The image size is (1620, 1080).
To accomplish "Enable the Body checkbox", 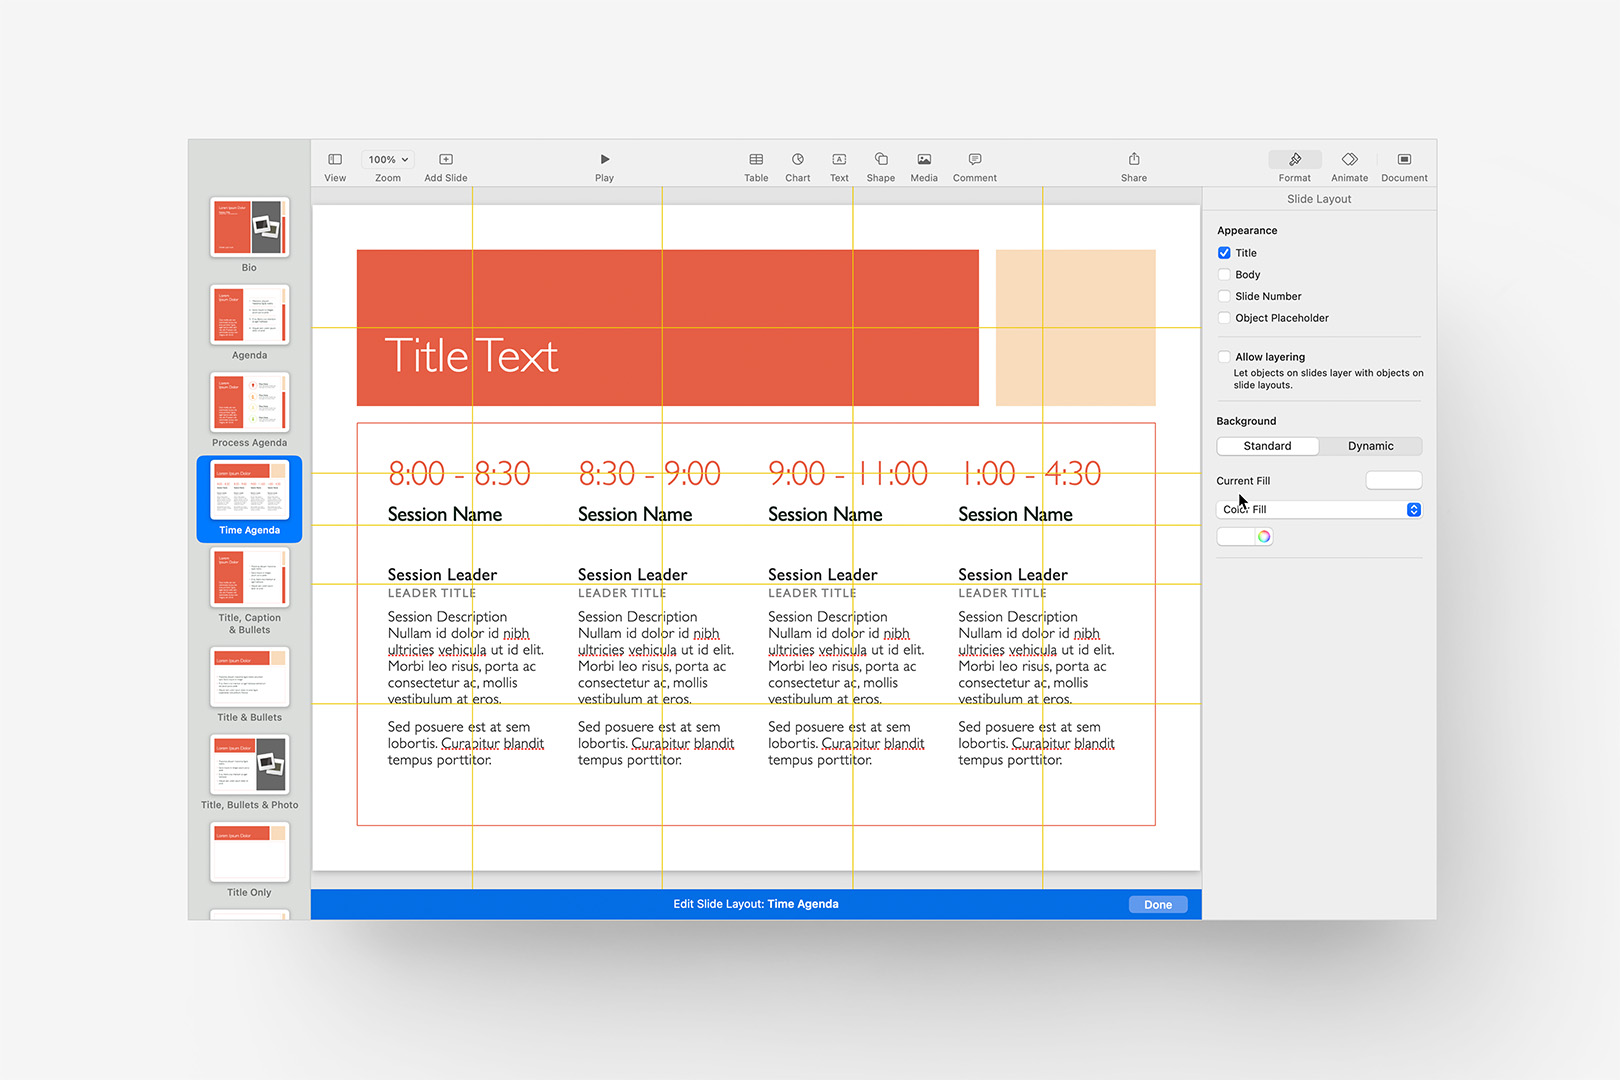I will click(x=1224, y=274).
